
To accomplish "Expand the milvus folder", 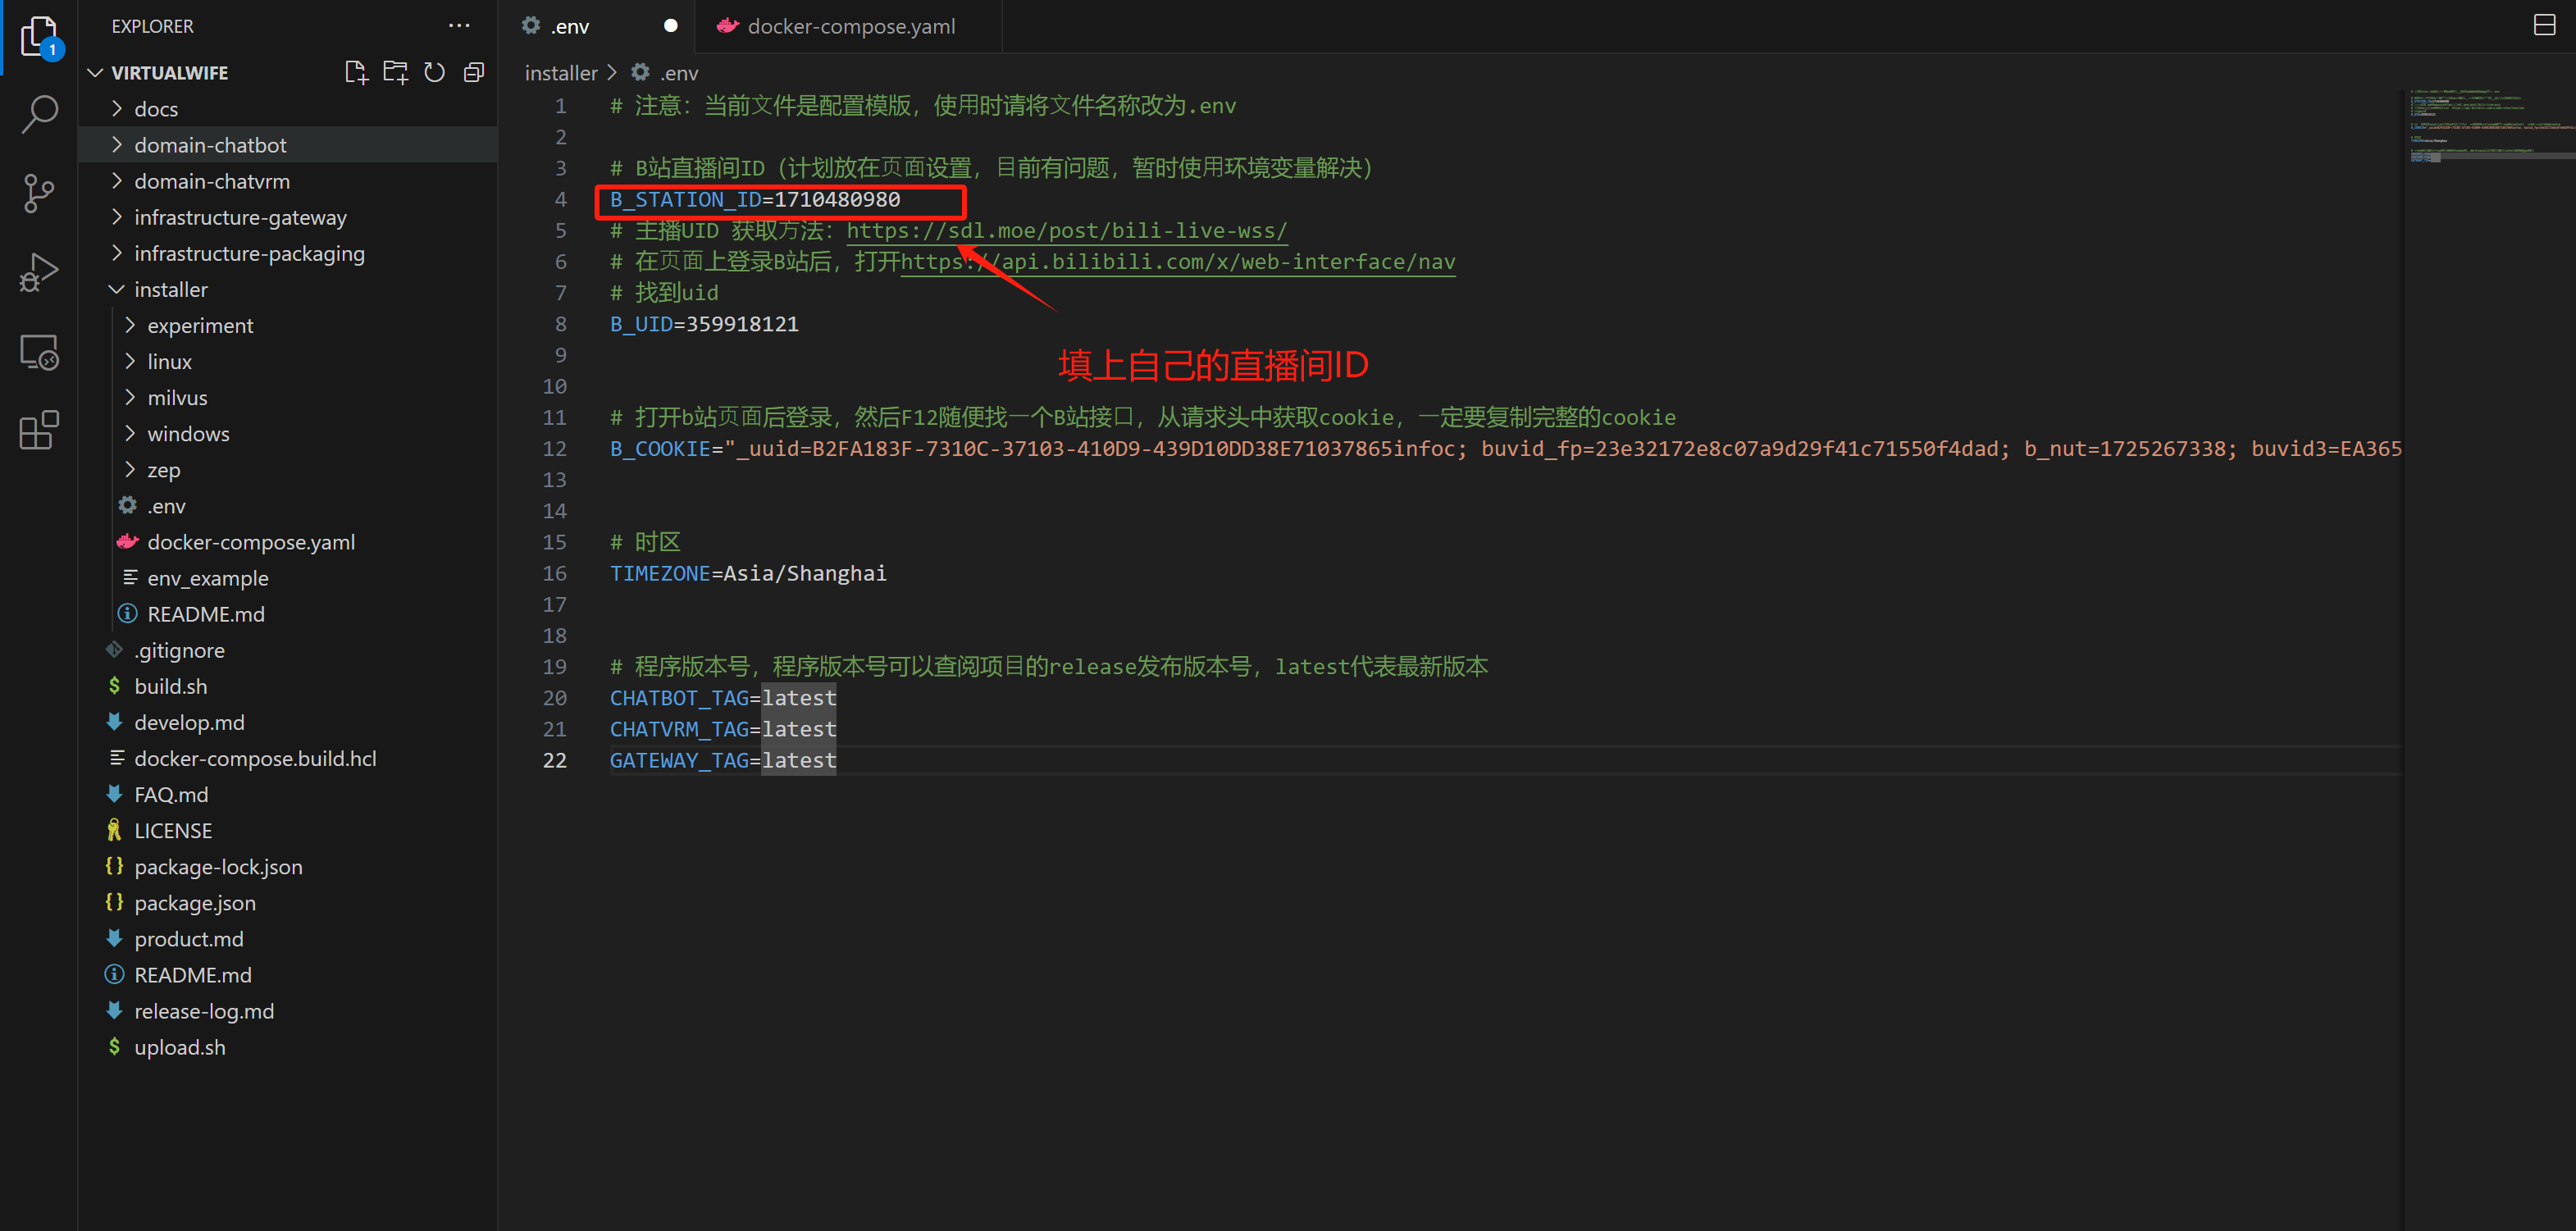I will [x=130, y=397].
